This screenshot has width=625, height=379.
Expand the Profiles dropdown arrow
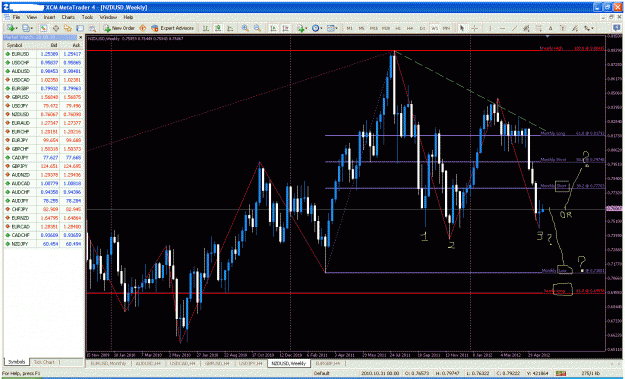click(32, 28)
